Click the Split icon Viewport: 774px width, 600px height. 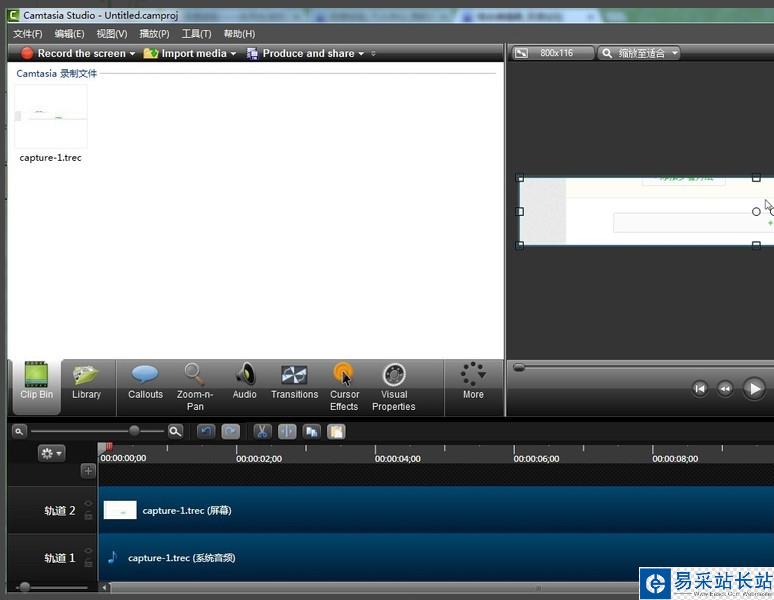pos(287,432)
